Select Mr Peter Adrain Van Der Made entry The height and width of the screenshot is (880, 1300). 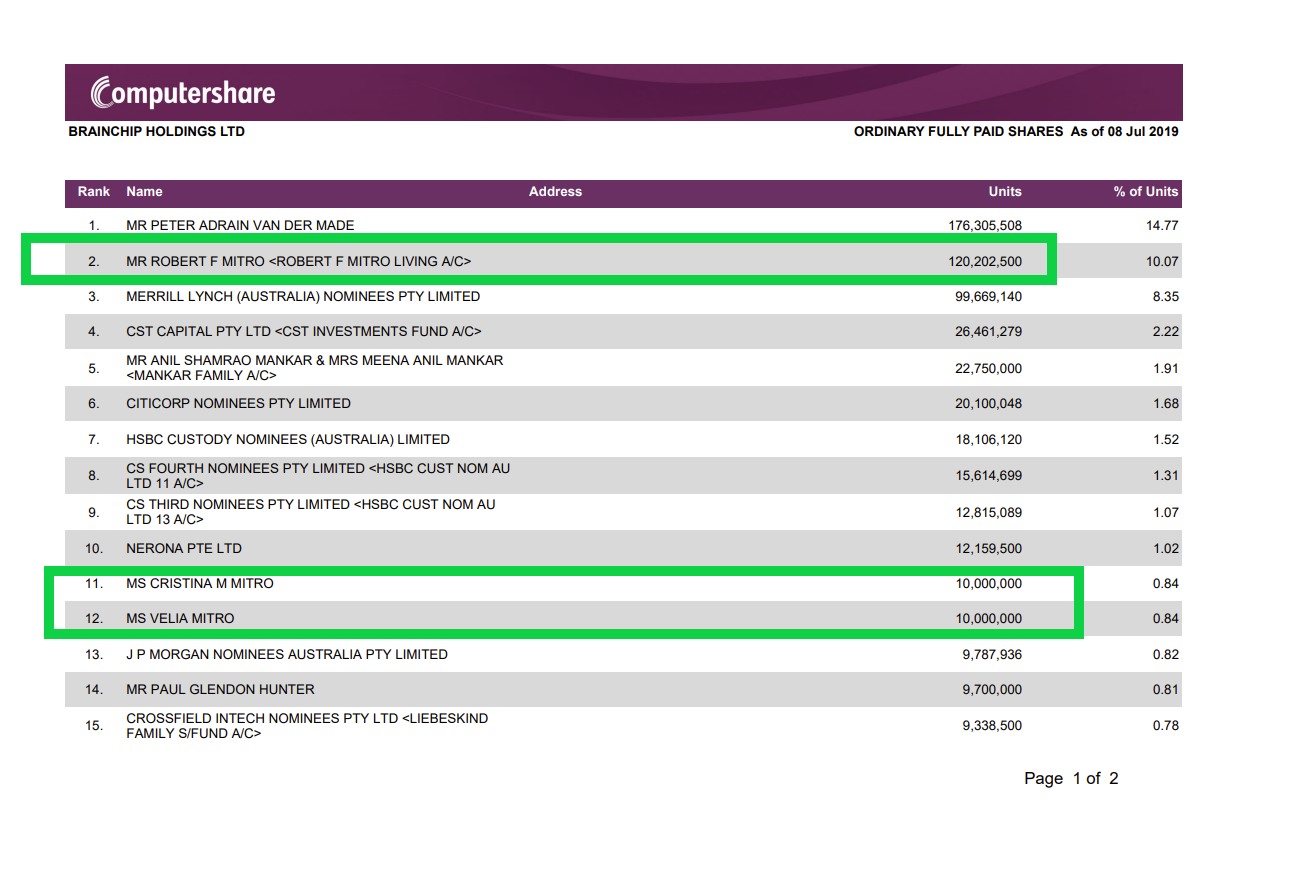tap(240, 225)
